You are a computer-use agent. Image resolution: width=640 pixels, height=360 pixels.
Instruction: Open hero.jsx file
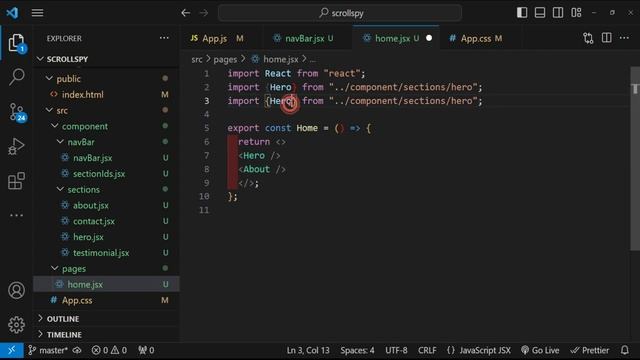pyautogui.click(x=106, y=237)
